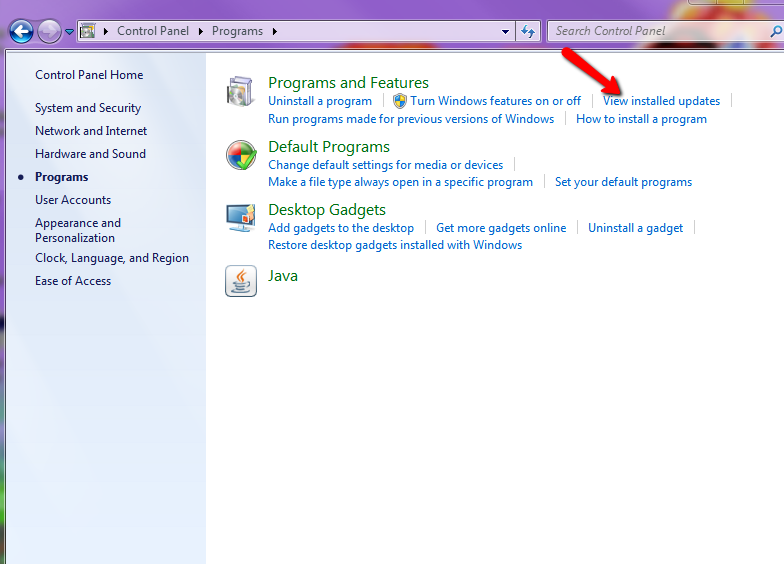This screenshot has height=564, width=784.
Task: Open Set your default programs link
Action: click(624, 182)
